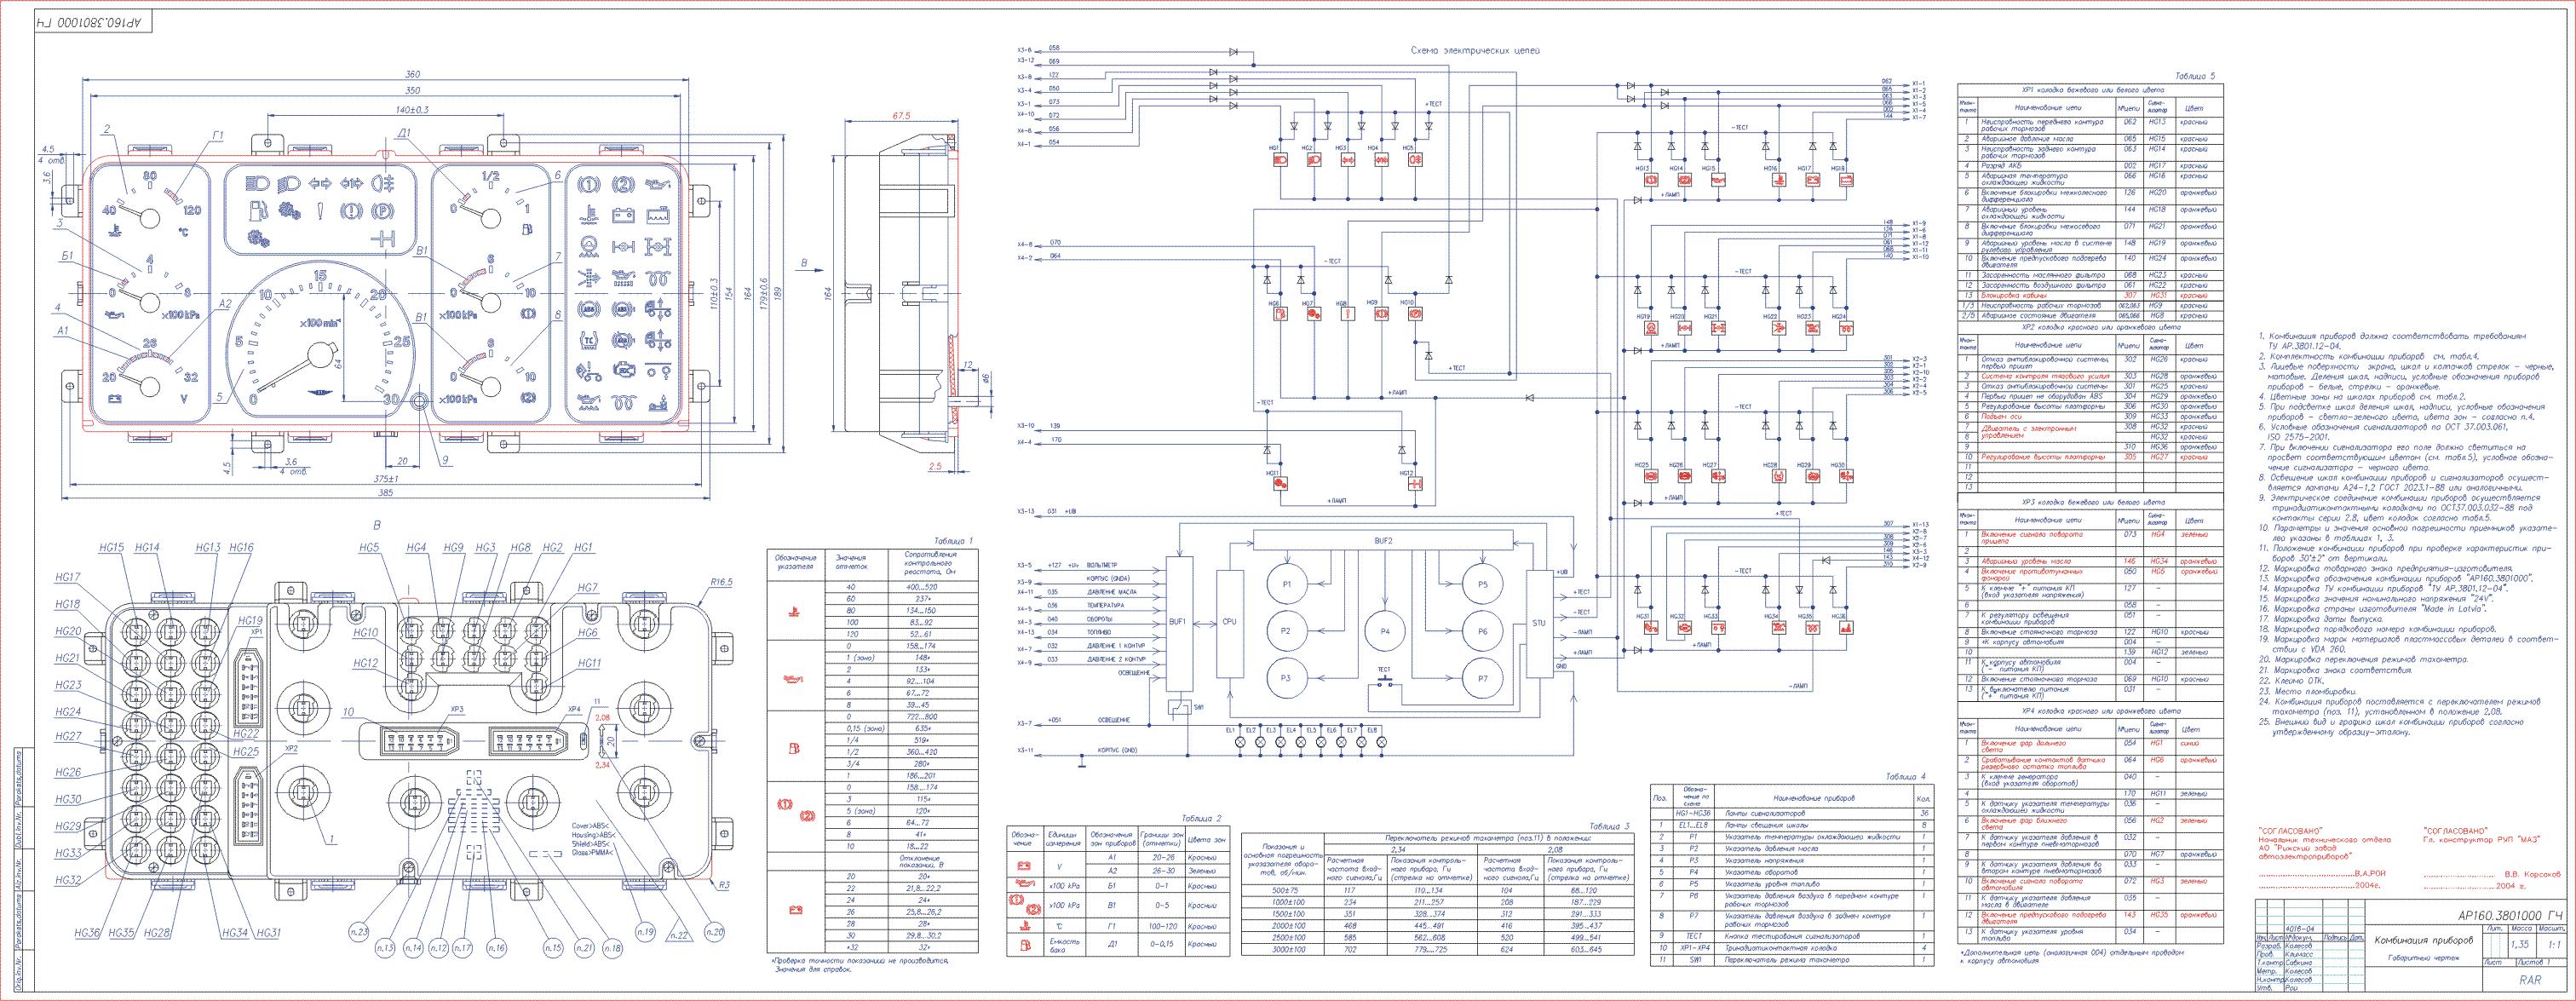Click the Таблица 5 heading
2576x1001 pixels.
[2195, 76]
